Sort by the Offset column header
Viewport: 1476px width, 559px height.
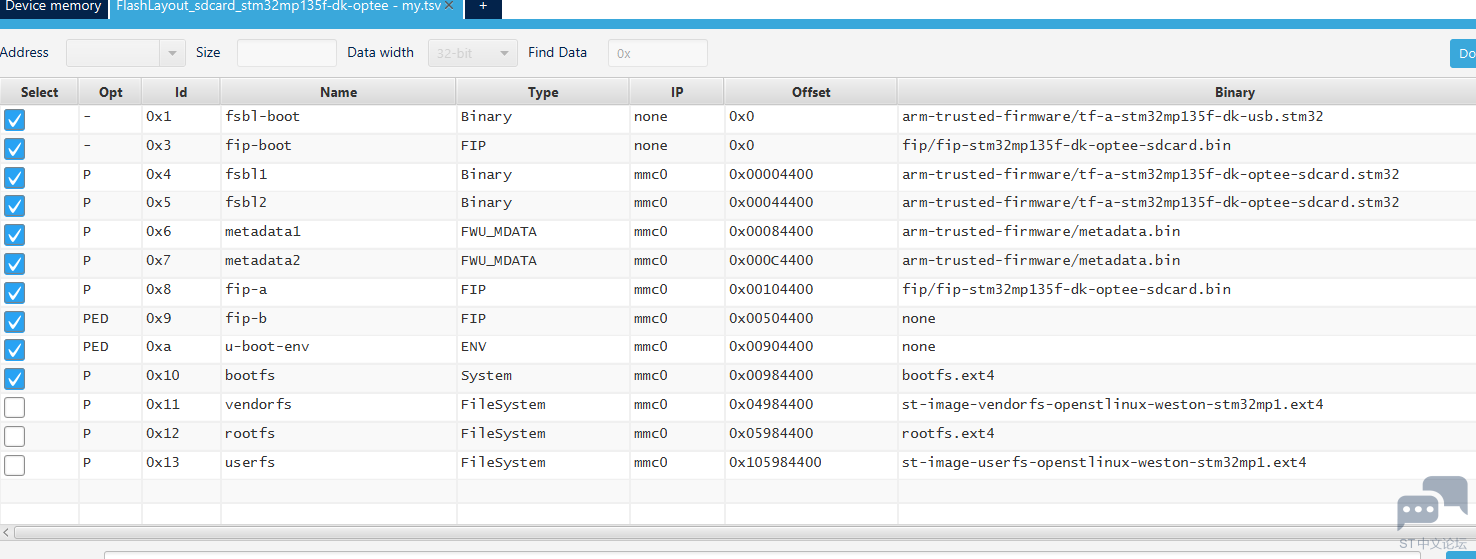(x=811, y=92)
